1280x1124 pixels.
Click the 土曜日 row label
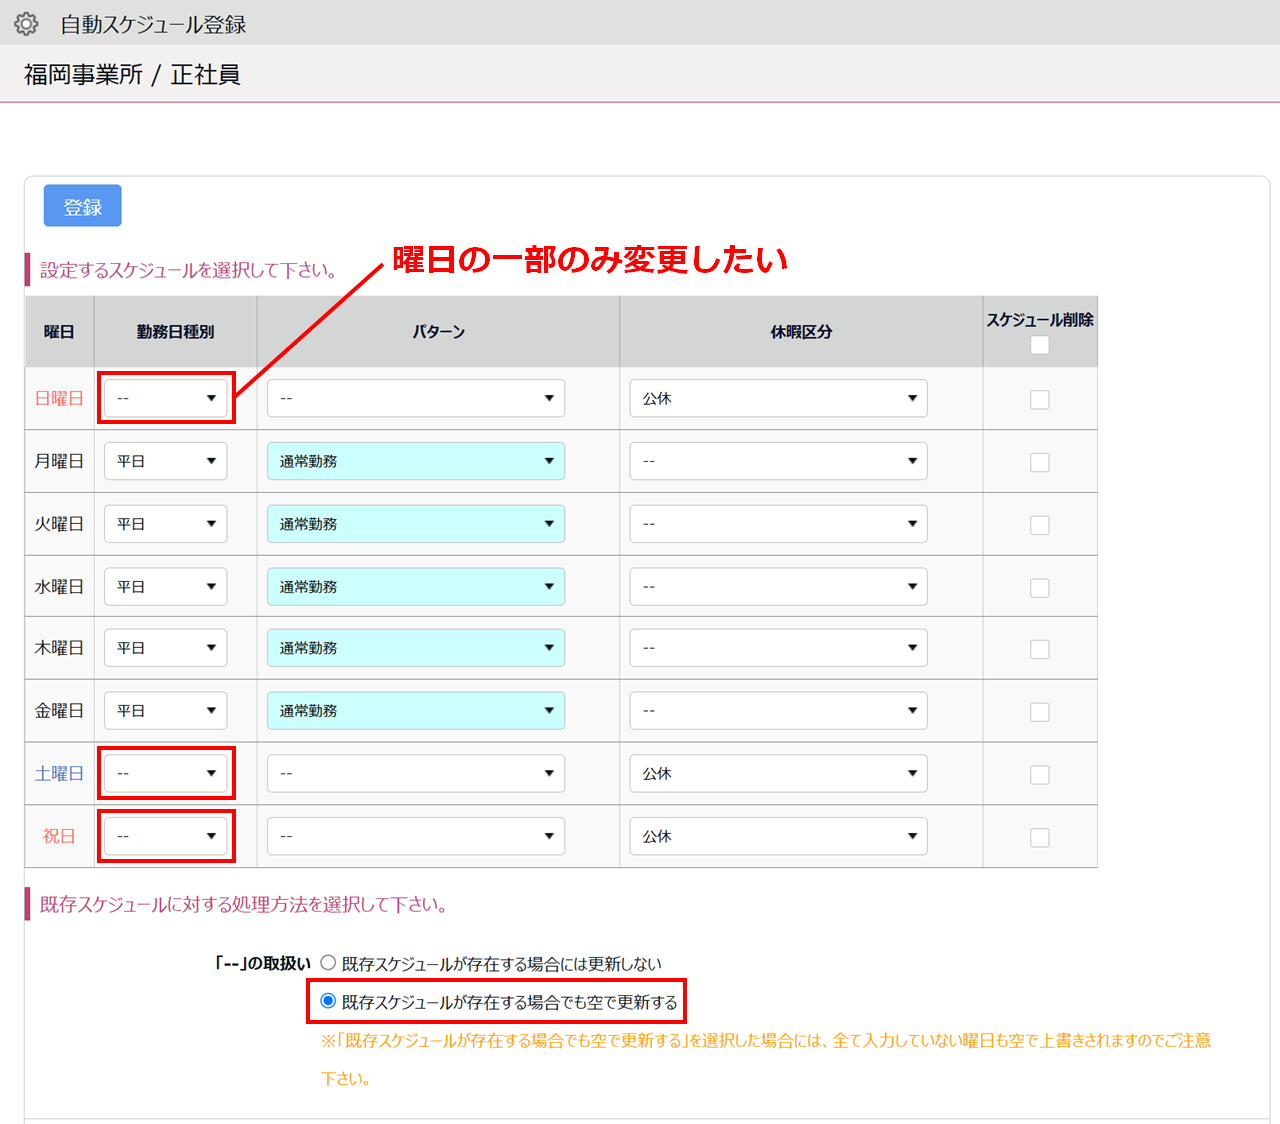(59, 773)
